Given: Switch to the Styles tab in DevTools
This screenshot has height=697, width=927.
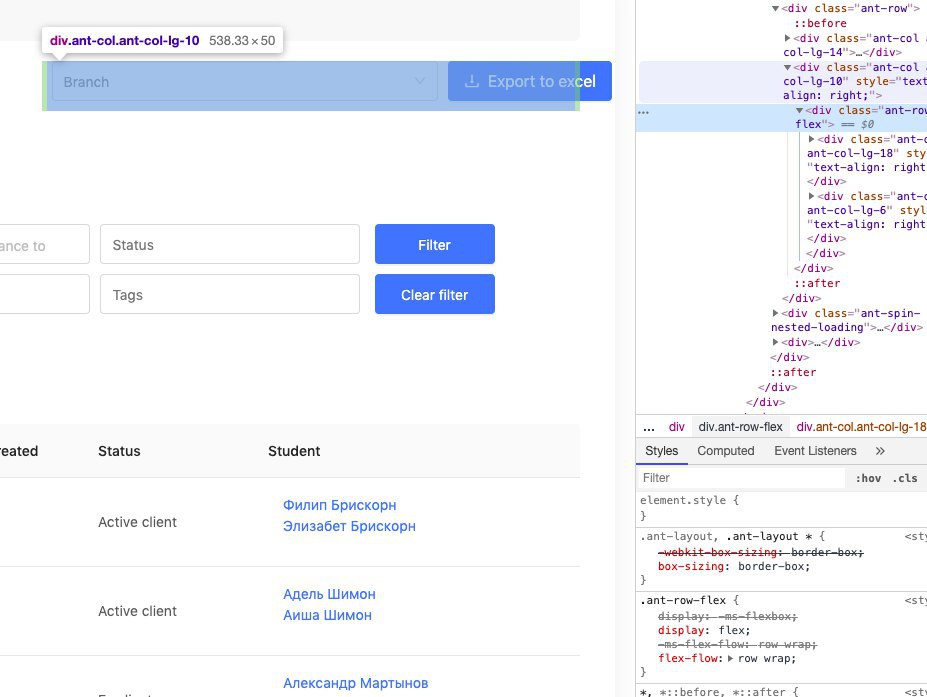Looking at the screenshot, I should pos(662,451).
